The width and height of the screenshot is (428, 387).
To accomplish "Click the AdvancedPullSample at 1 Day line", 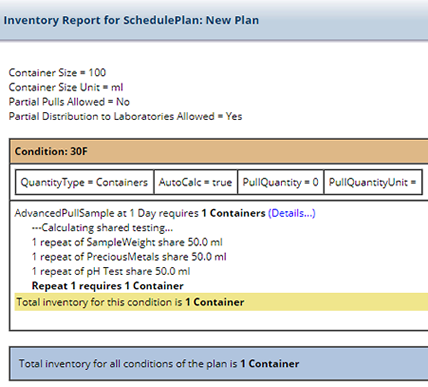I will pyautogui.click(x=165, y=213).
